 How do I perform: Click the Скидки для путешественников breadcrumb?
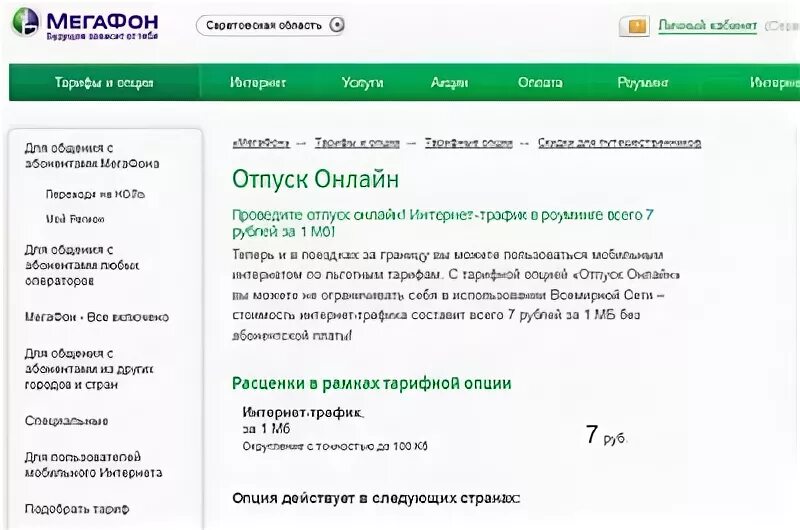(x=619, y=143)
